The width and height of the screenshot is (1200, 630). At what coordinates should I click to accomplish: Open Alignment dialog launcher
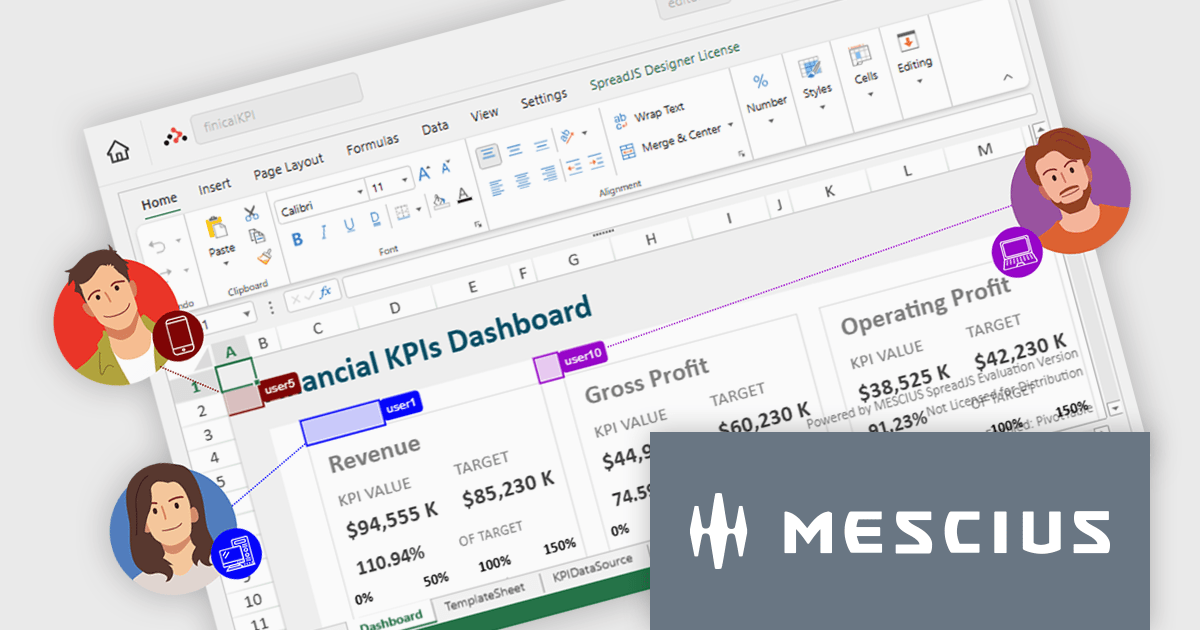point(741,153)
